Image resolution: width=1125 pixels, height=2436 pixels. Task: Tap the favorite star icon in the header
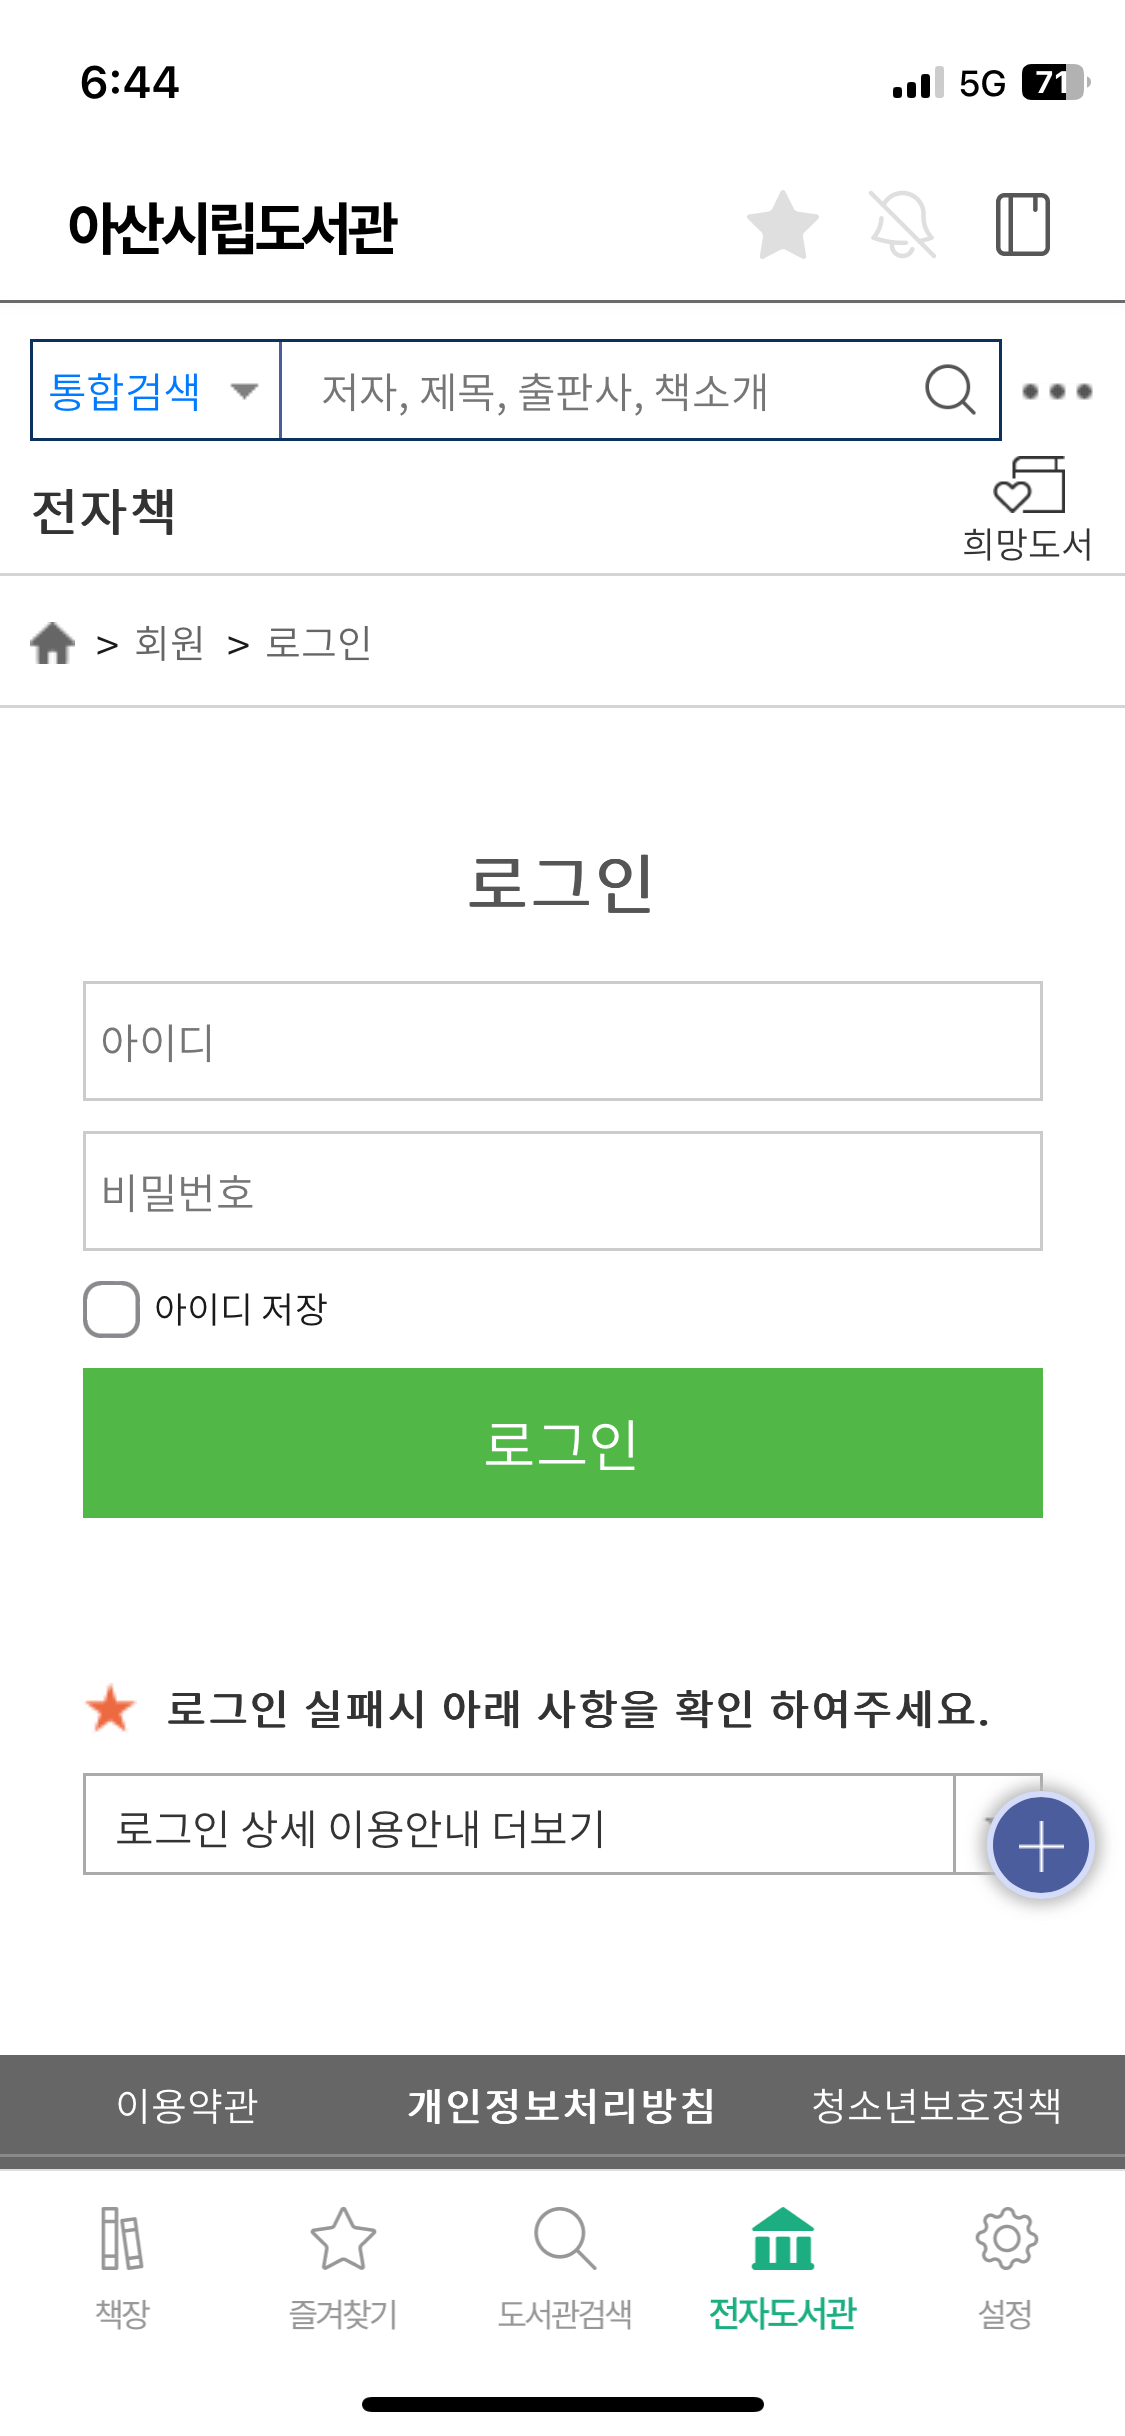coord(784,226)
